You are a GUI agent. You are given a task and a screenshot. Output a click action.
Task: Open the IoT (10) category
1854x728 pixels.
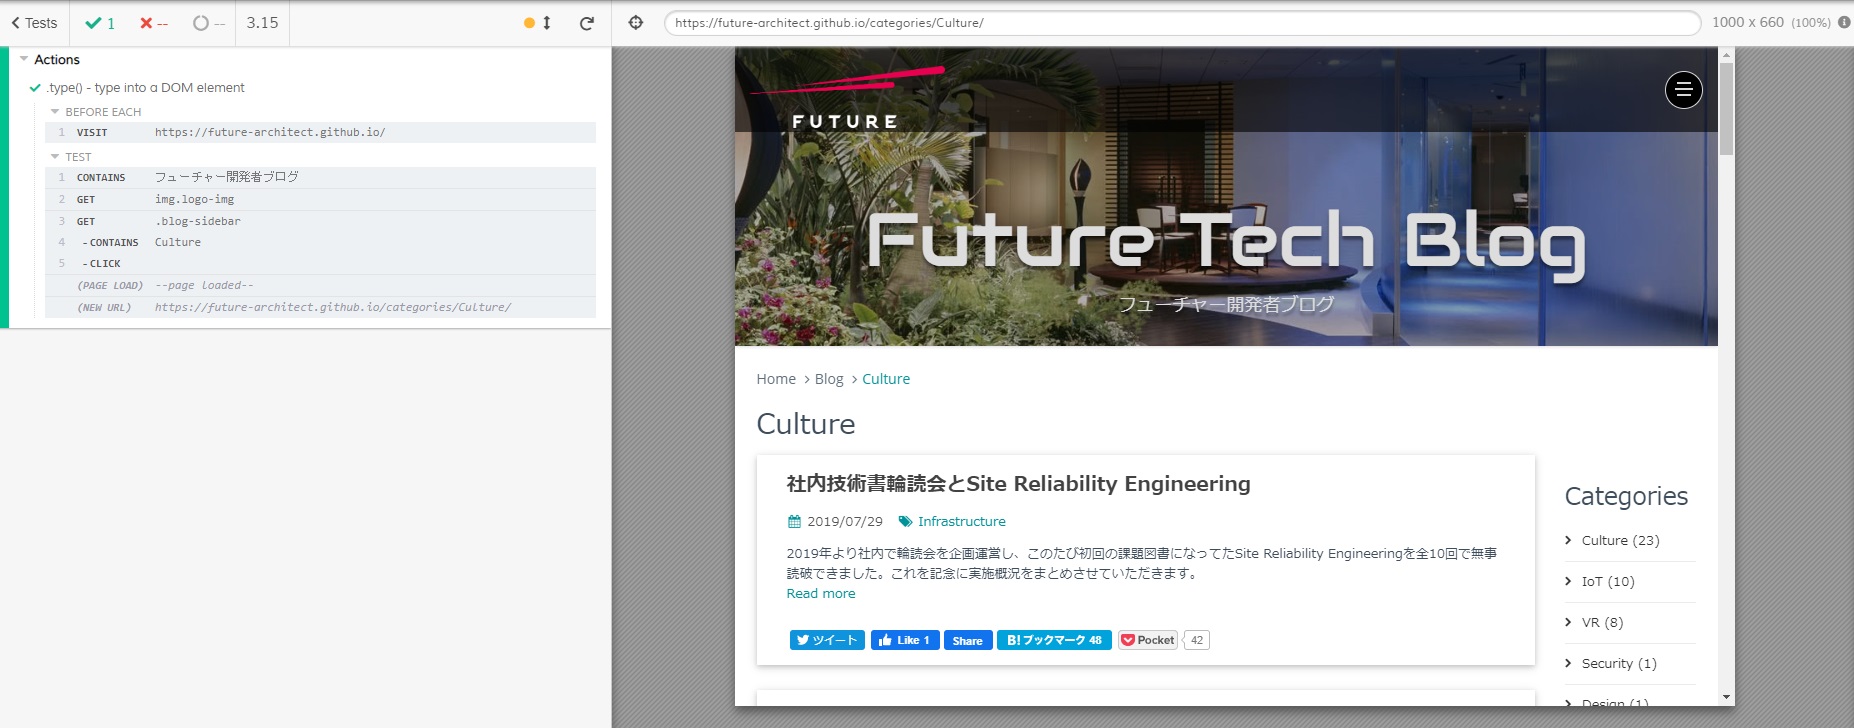(x=1608, y=582)
